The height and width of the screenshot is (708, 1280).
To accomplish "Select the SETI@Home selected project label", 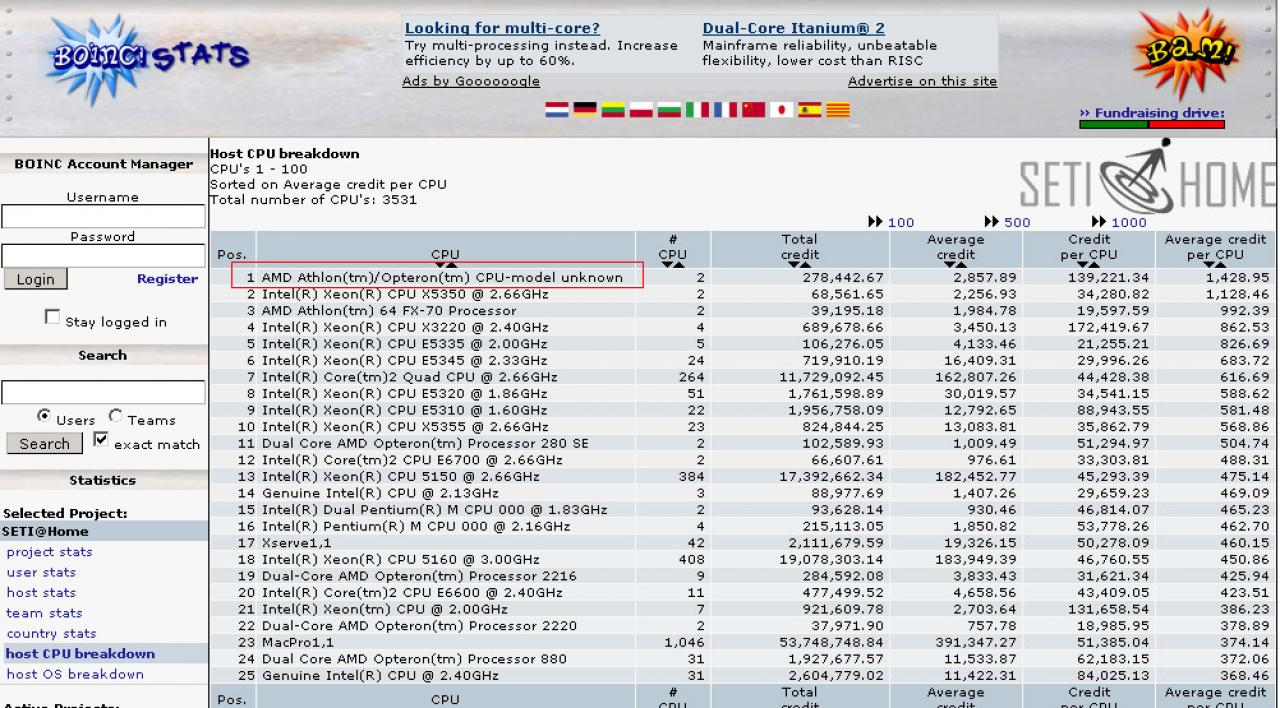I will click(45, 532).
